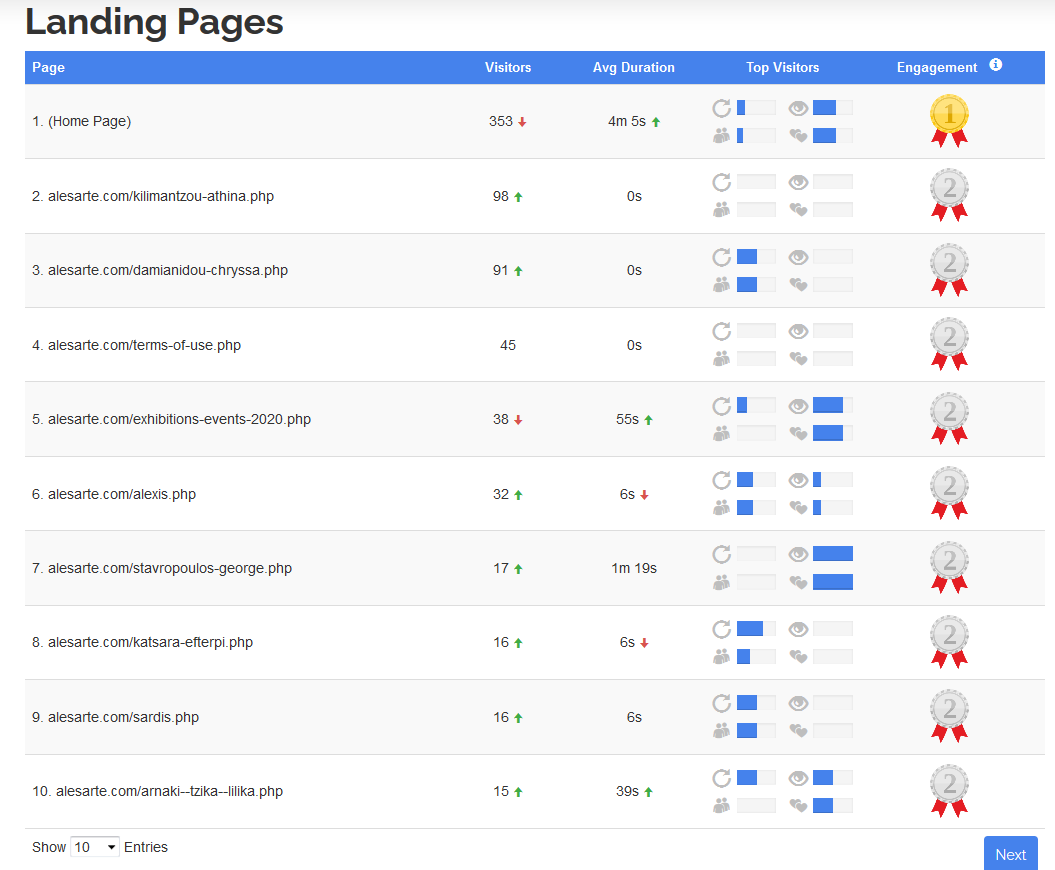The height and width of the screenshot is (870, 1055).
Task: Click the 1m 19s average duration value
Action: click(x=634, y=568)
